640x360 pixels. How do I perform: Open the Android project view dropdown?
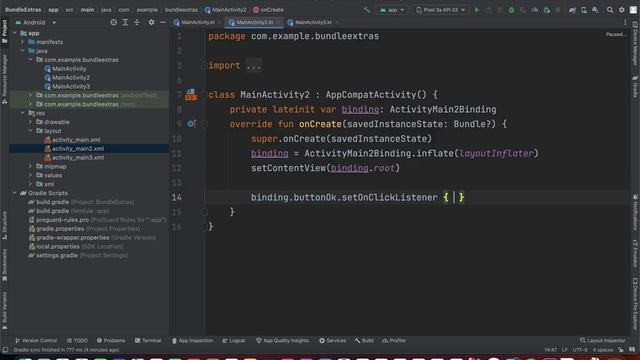click(x=36, y=22)
